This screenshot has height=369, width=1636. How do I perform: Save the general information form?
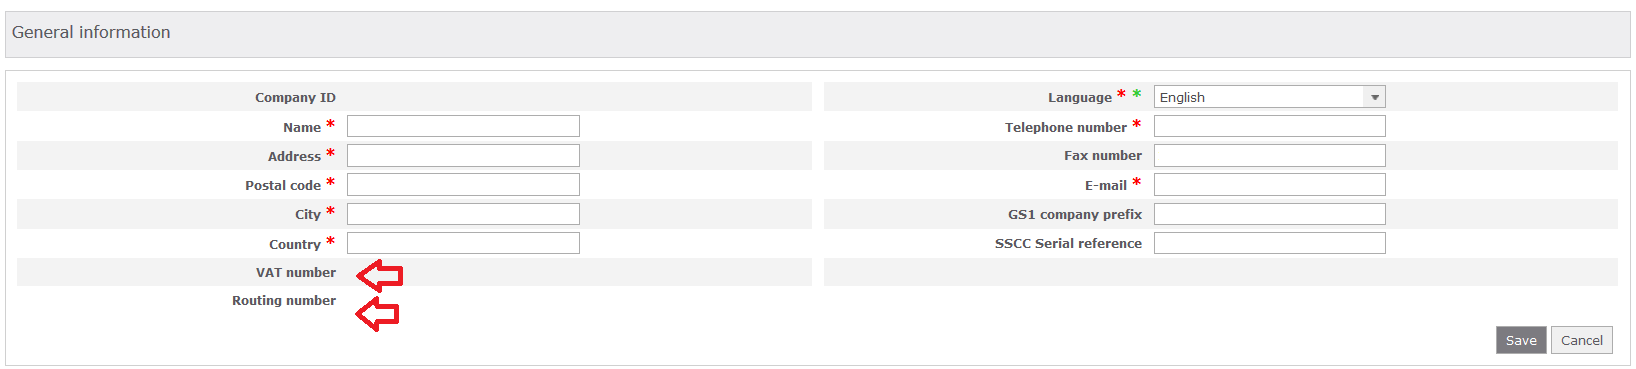coord(1521,340)
